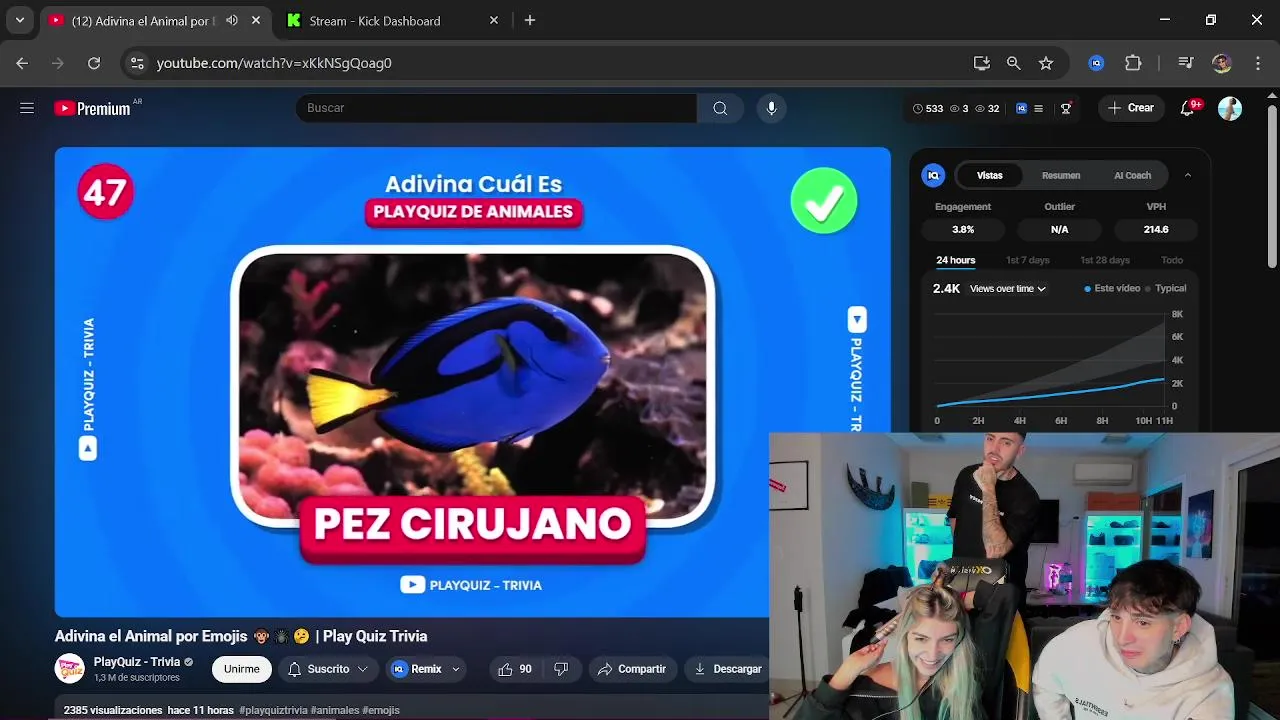The height and width of the screenshot is (720, 1280).
Task: Open the account avatar menu
Action: (x=1230, y=108)
